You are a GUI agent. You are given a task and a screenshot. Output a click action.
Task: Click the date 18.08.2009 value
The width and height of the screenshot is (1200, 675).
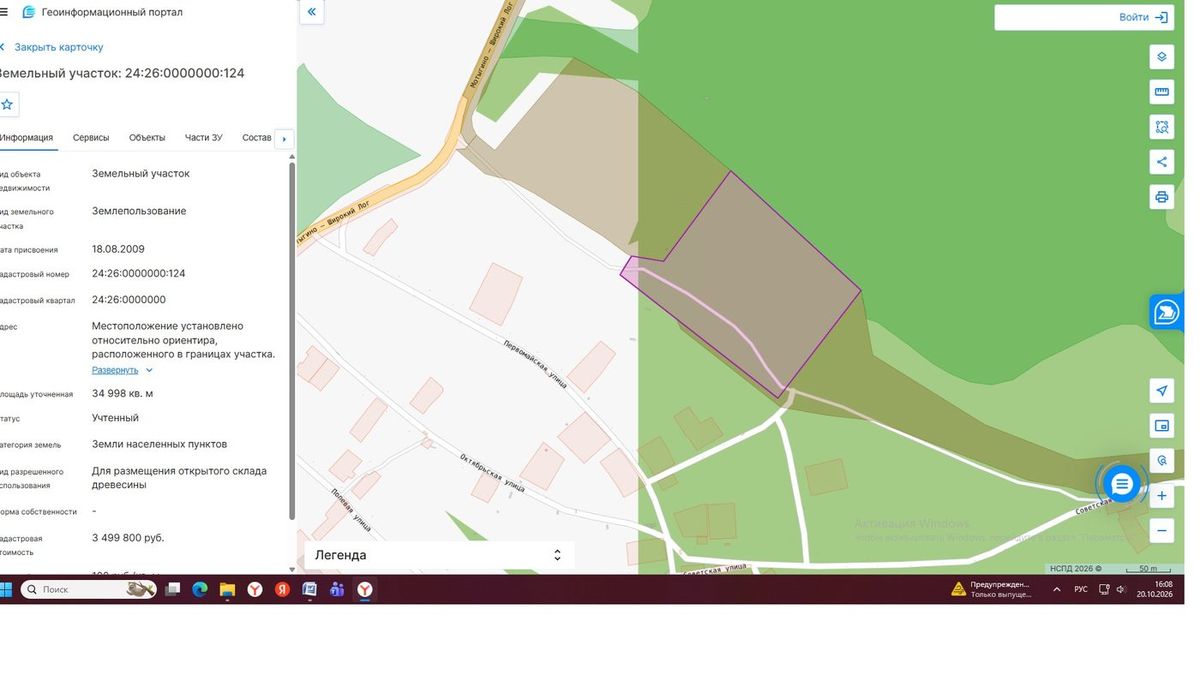[x=118, y=249]
